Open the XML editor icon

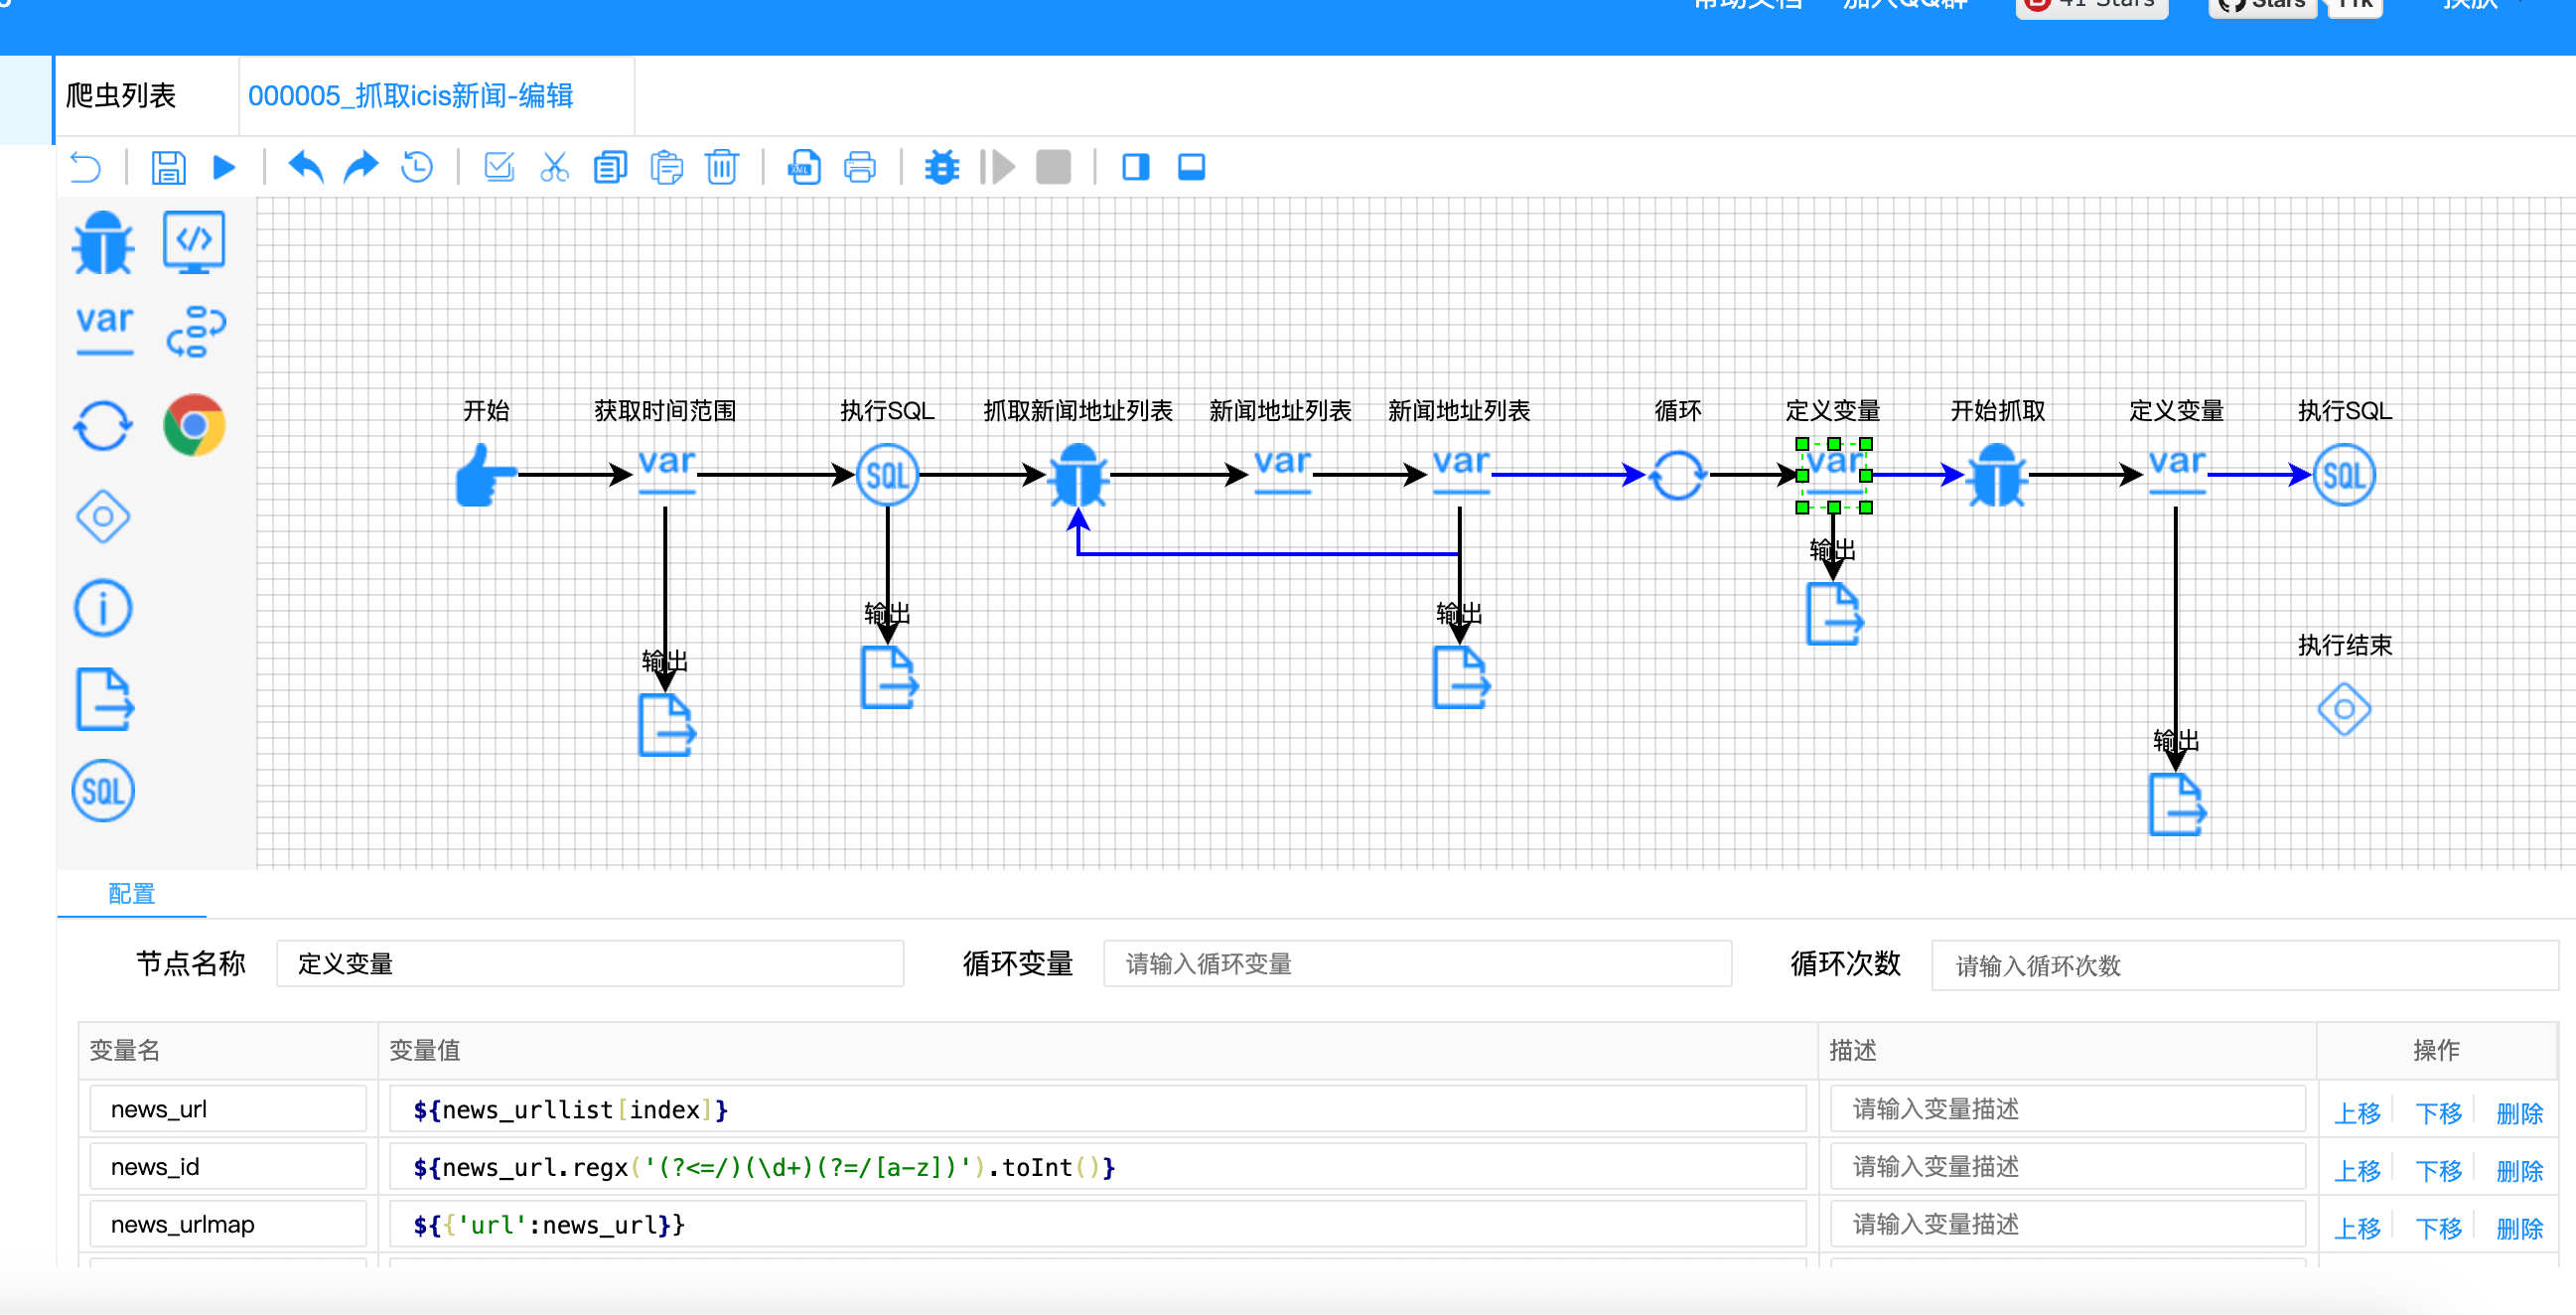[804, 167]
